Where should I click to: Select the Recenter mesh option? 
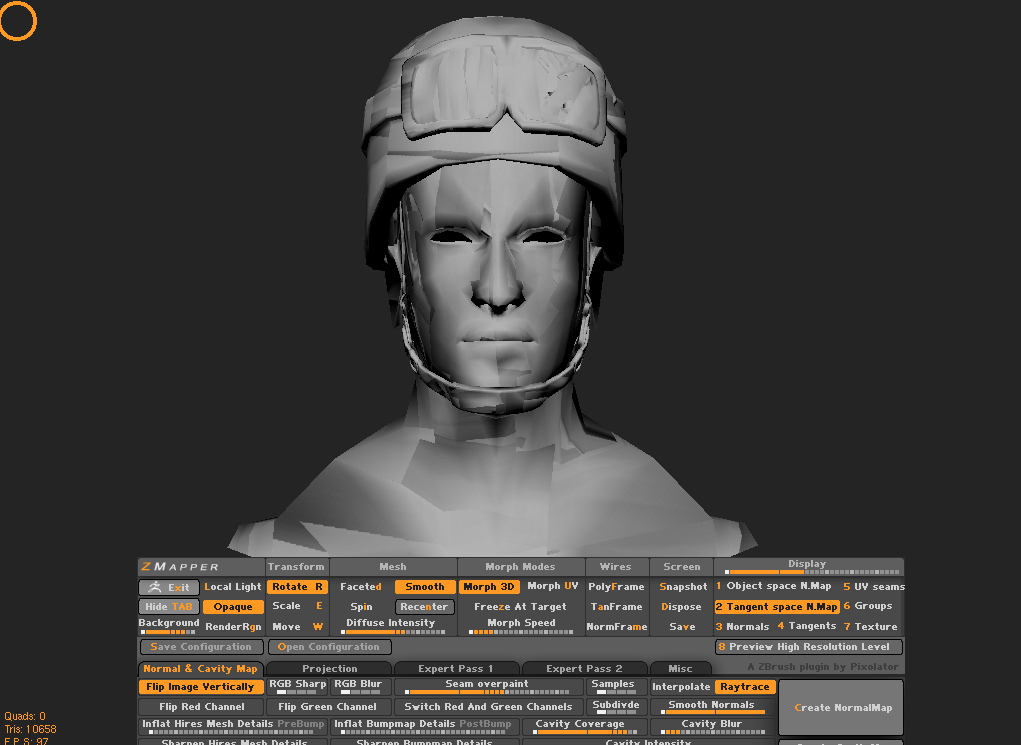[x=424, y=607]
